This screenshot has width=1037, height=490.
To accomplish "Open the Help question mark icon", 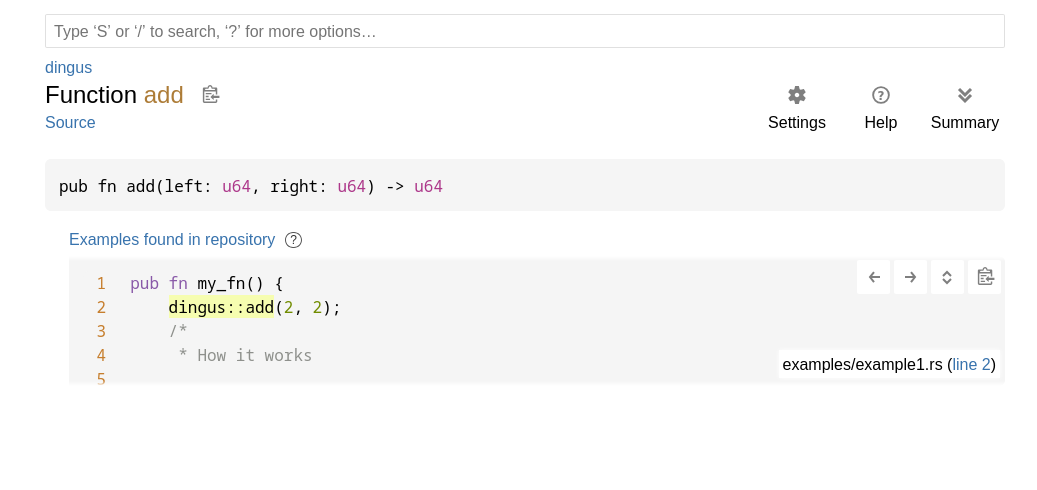I will click(880, 95).
